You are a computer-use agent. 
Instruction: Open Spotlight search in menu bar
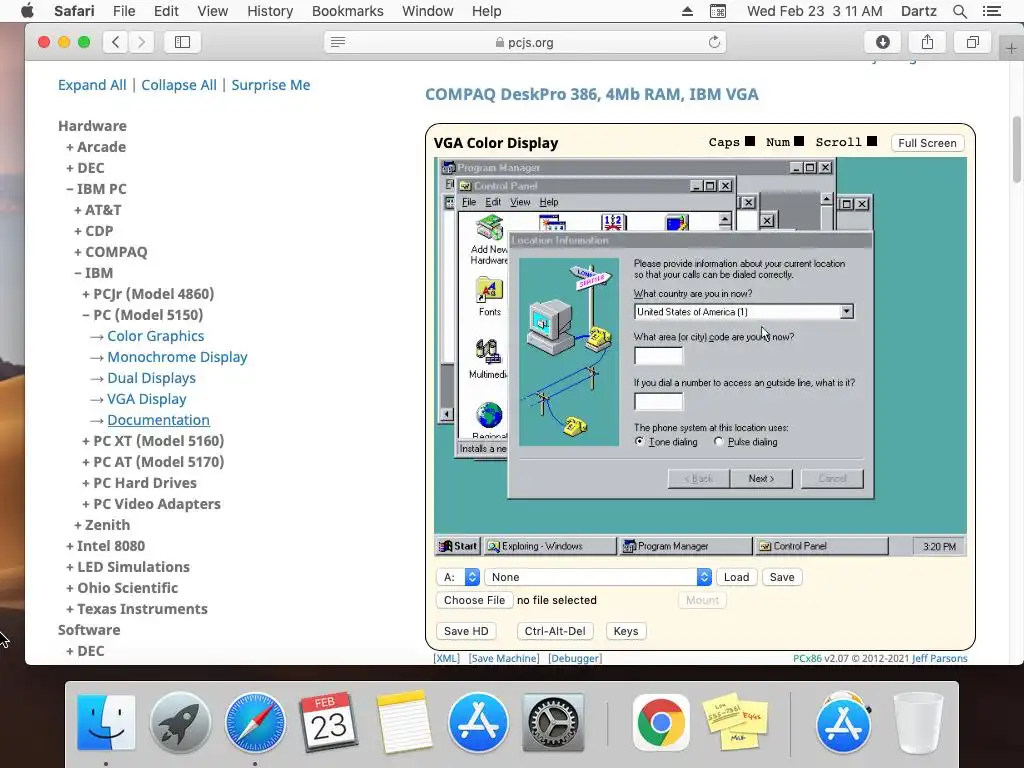pos(959,11)
